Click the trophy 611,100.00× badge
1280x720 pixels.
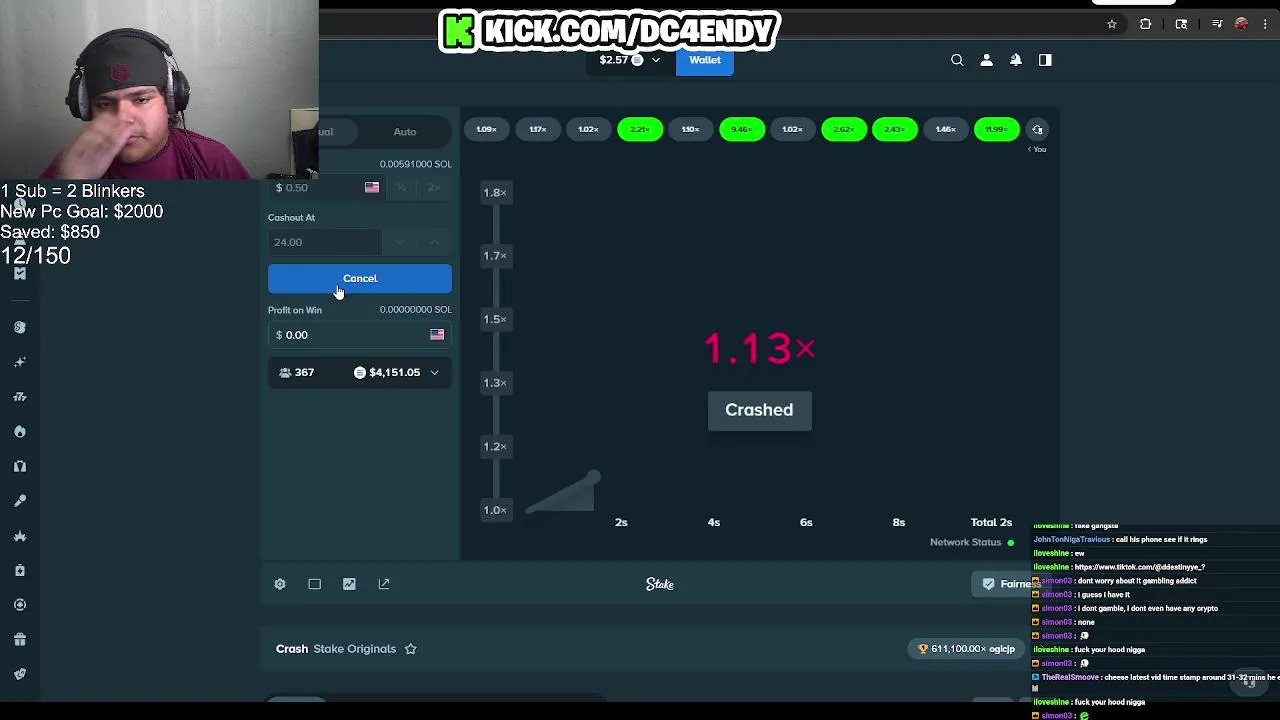click(966, 649)
